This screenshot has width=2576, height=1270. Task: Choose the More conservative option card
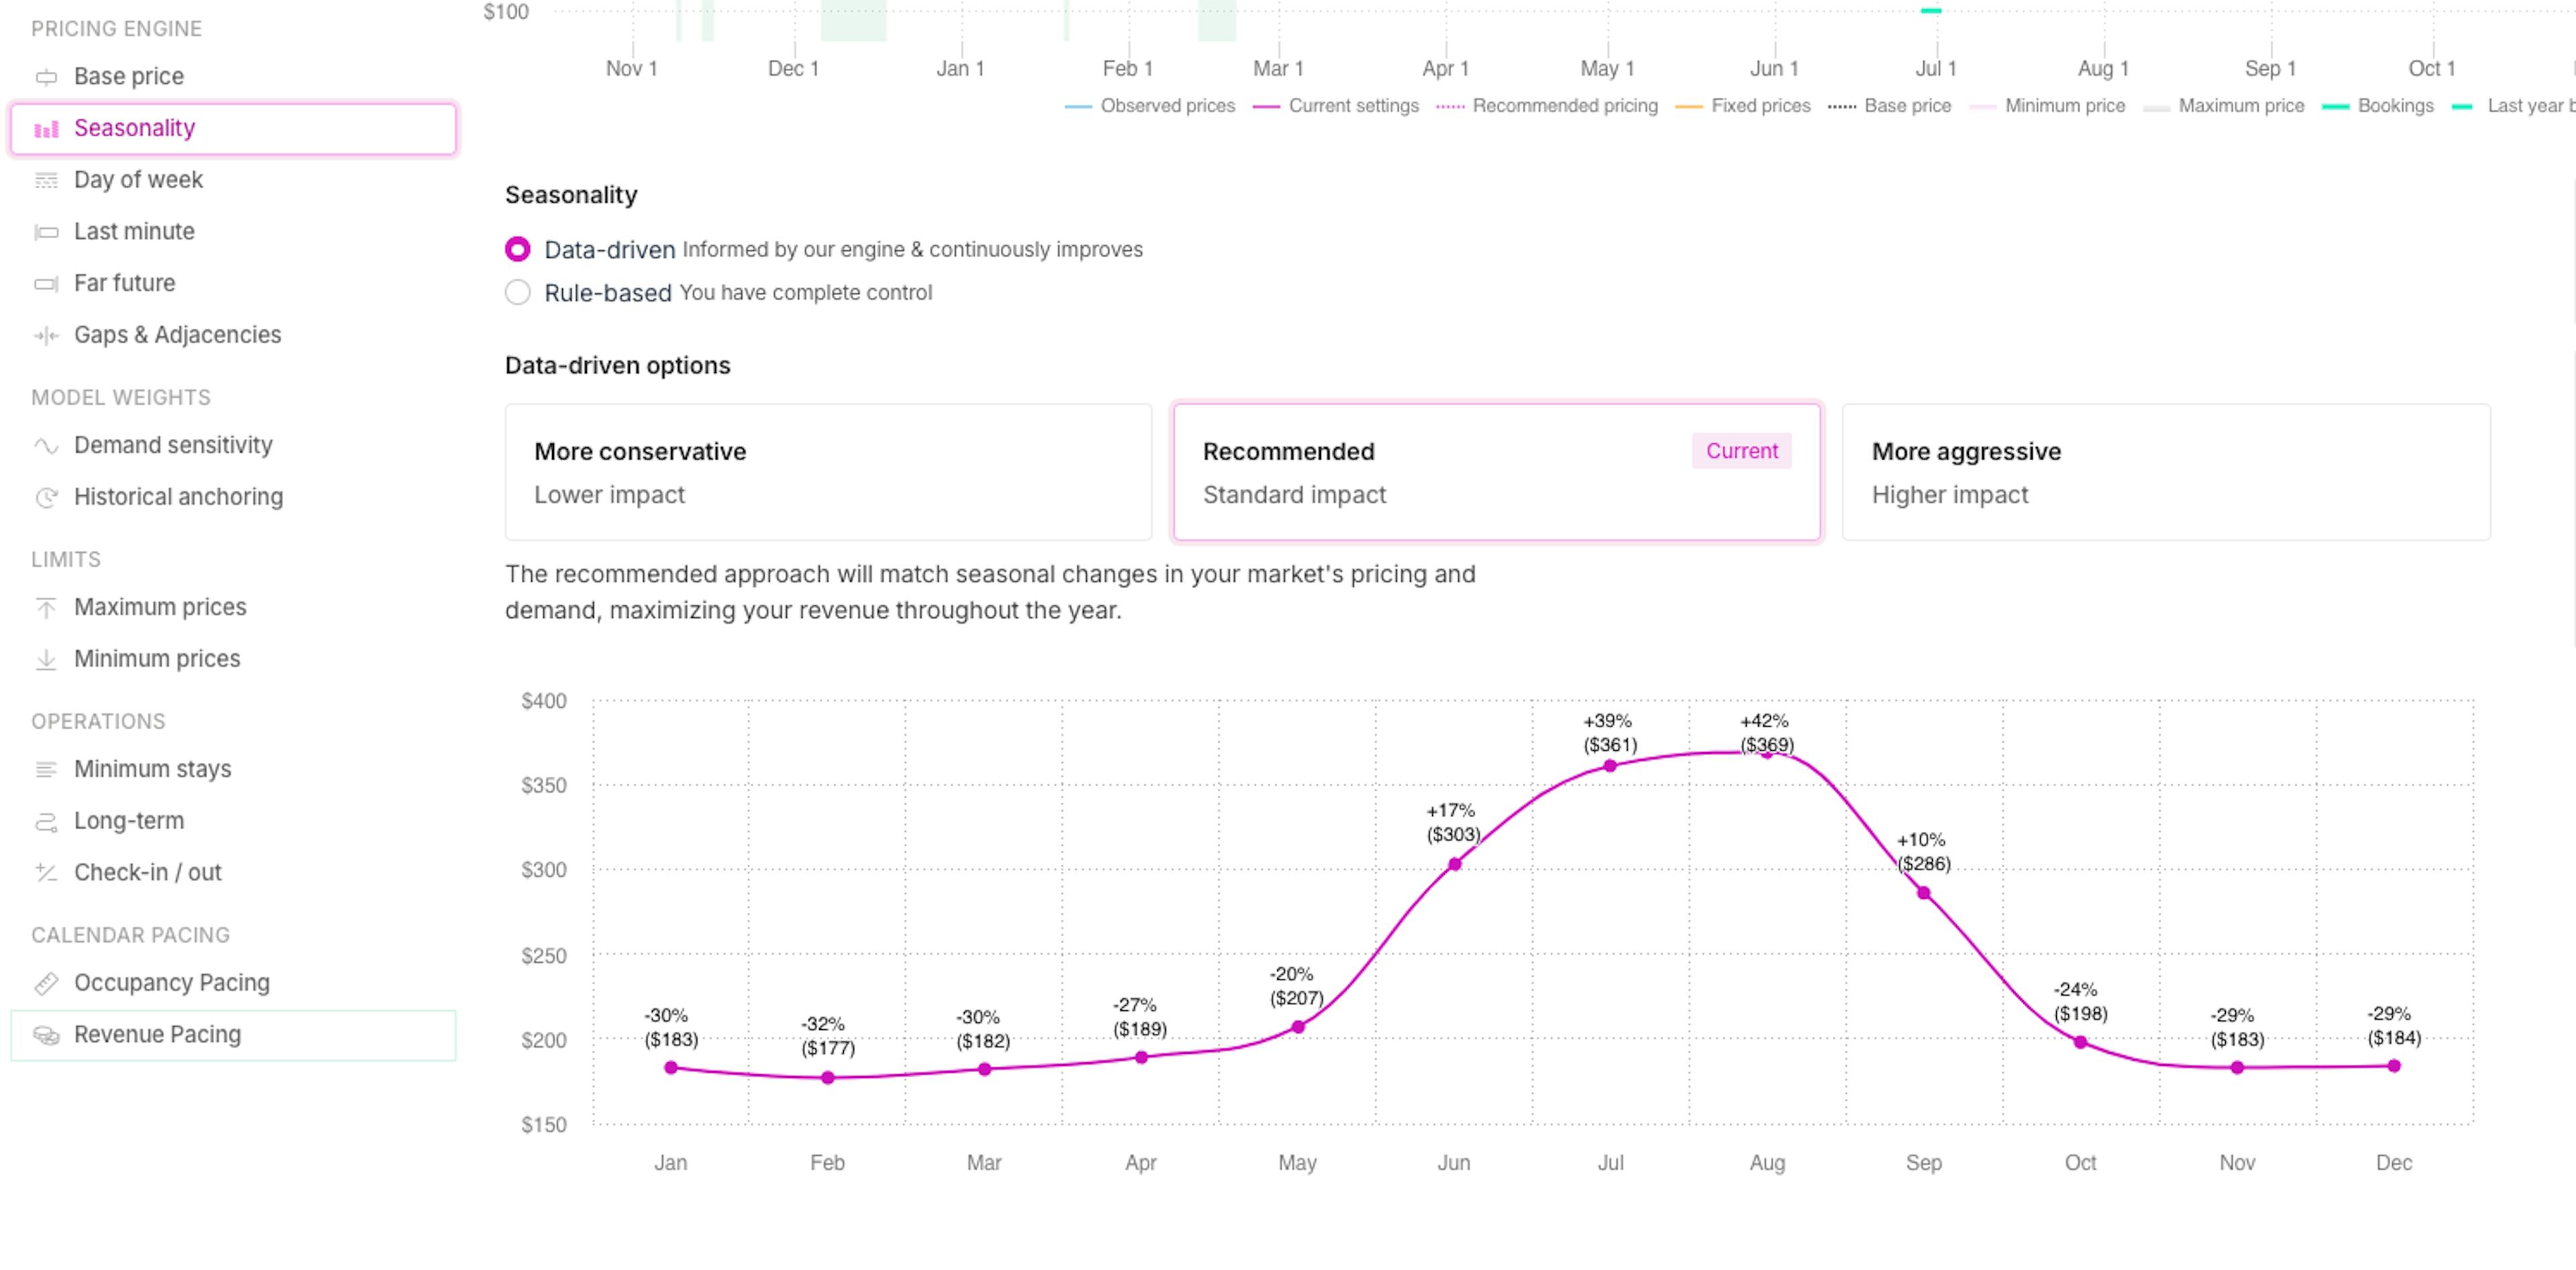pyautogui.click(x=828, y=472)
